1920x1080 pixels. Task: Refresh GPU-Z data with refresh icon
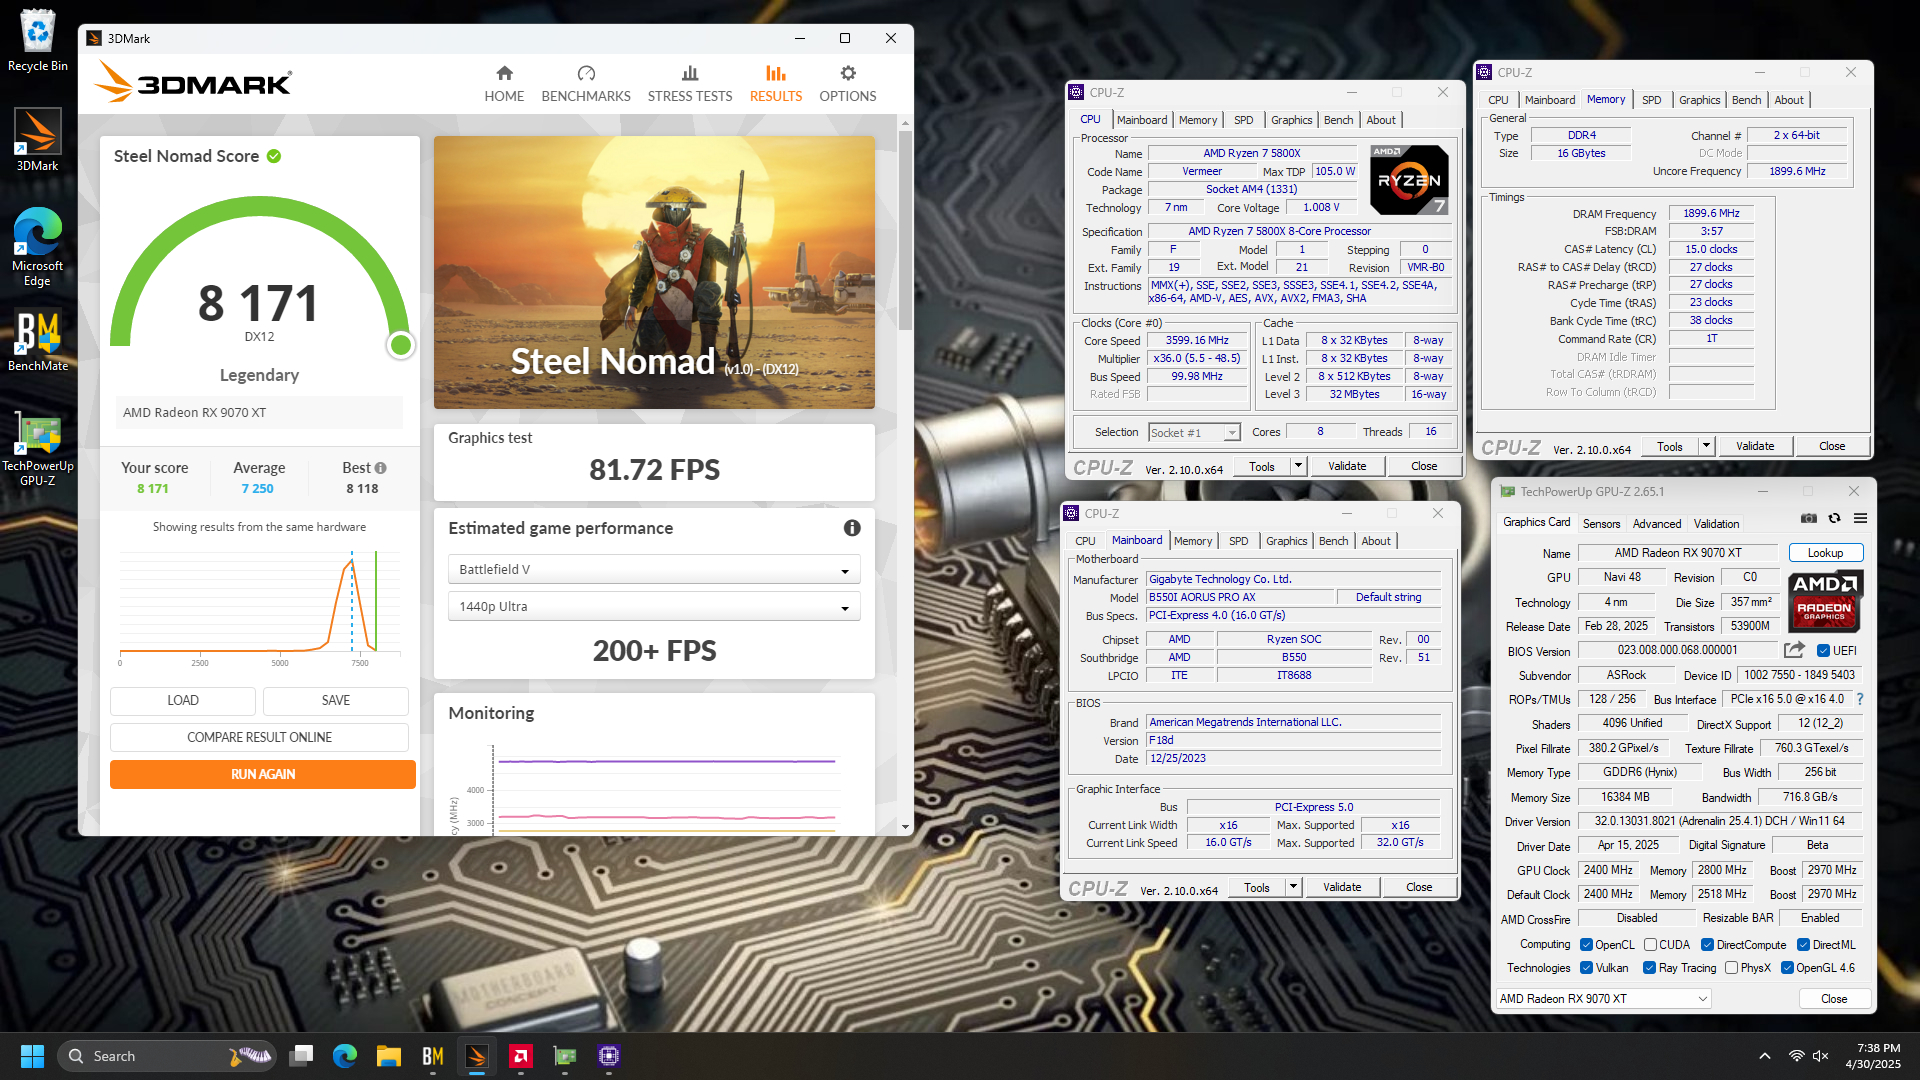pyautogui.click(x=1834, y=518)
